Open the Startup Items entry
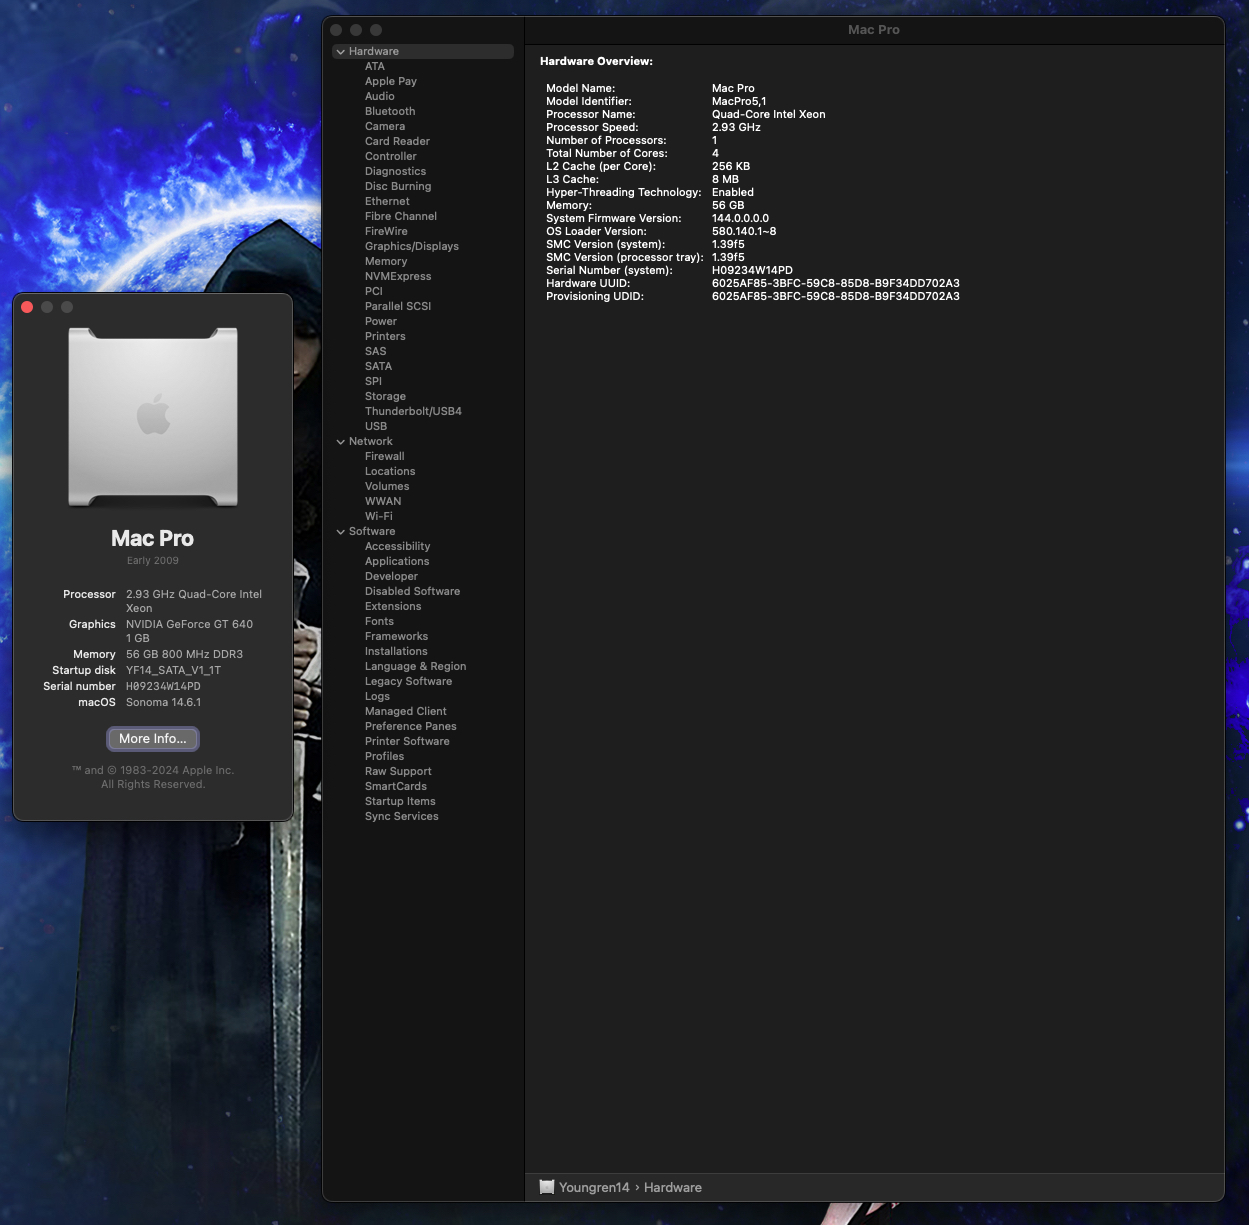 [399, 801]
